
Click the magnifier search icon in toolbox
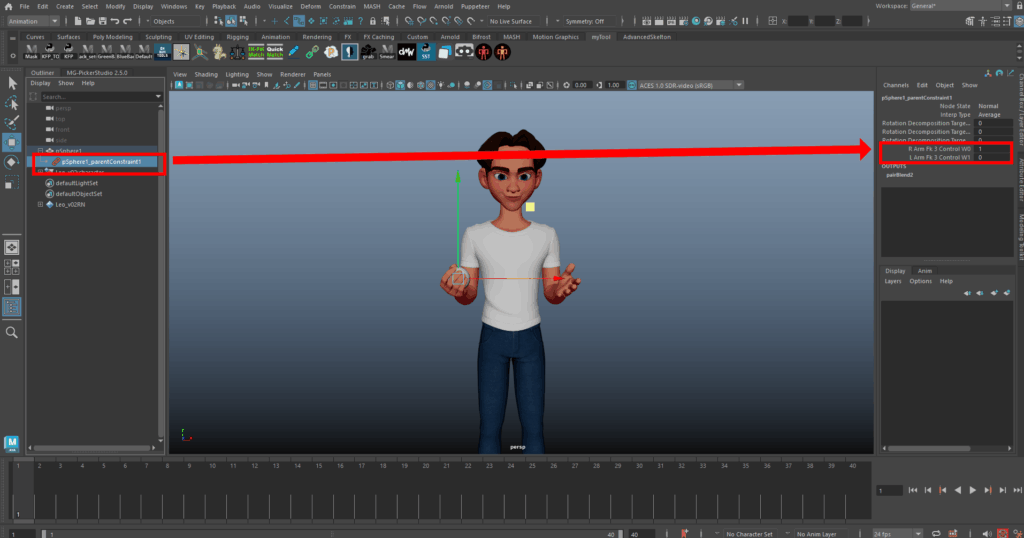coord(12,332)
